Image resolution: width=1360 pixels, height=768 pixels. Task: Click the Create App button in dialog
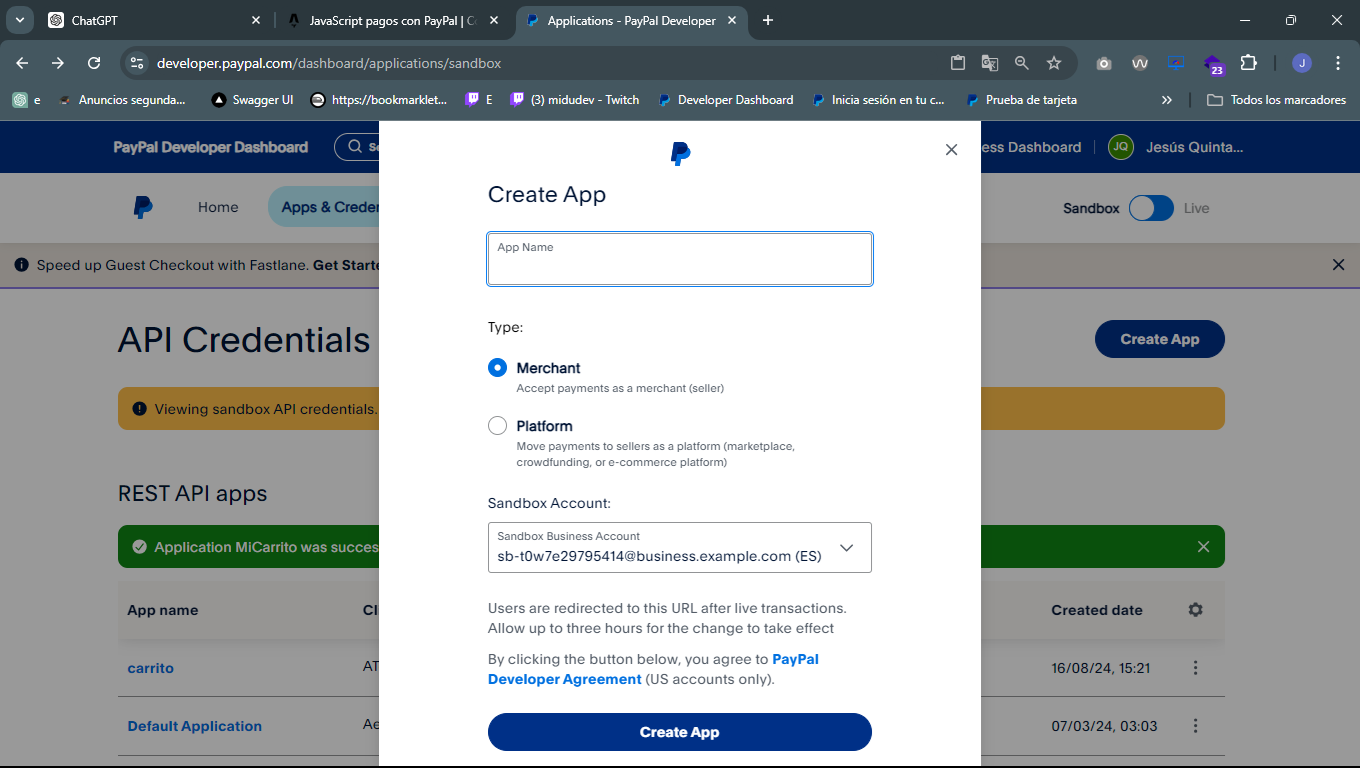(x=680, y=732)
